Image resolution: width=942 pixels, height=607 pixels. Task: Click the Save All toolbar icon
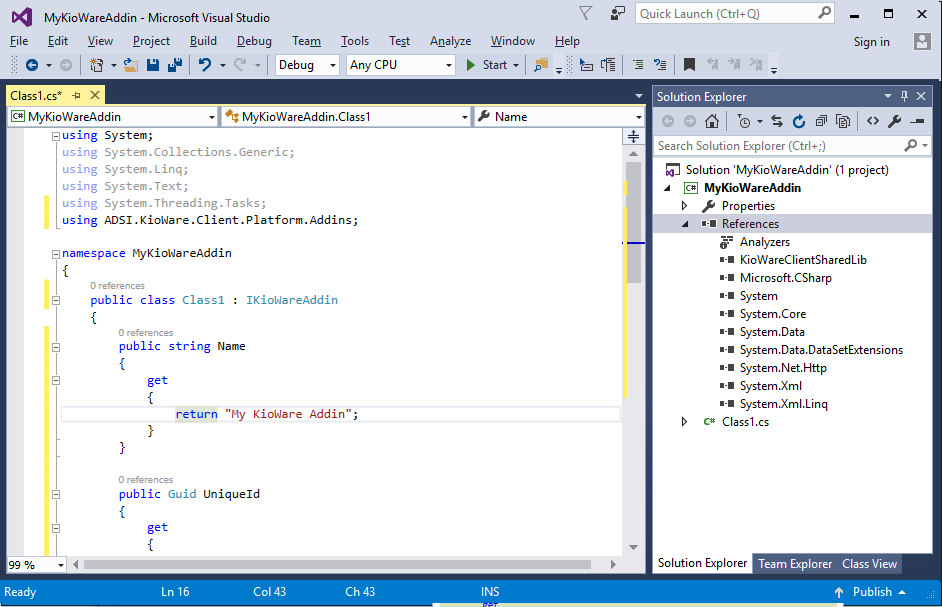[x=175, y=65]
